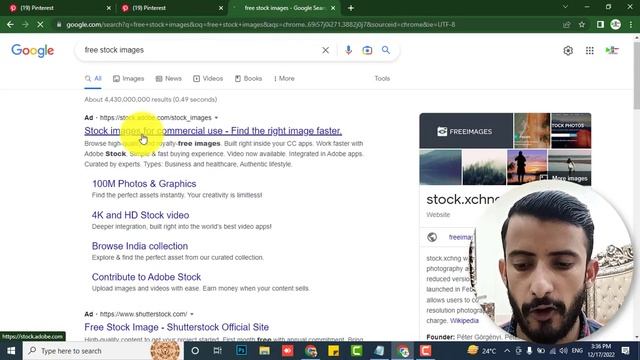Open Google Lens image search camera icon
The image size is (640, 360).
click(x=367, y=50)
